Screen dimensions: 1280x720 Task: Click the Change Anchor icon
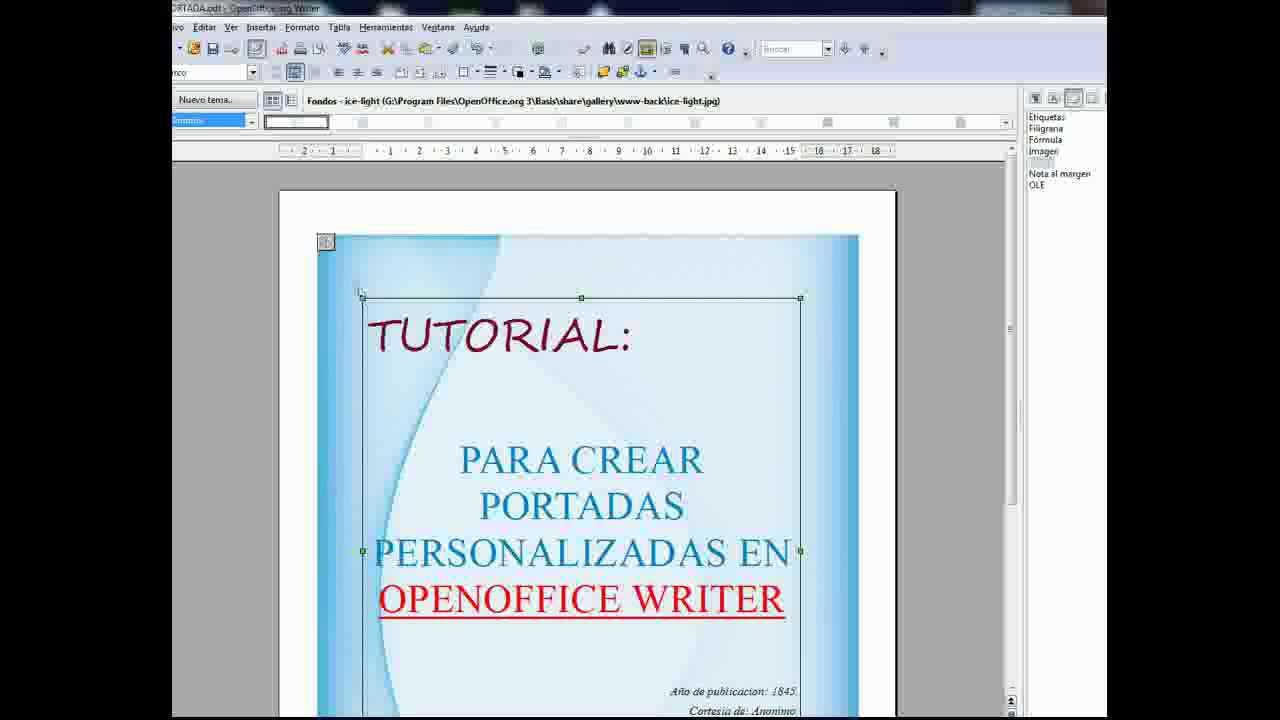coord(641,72)
